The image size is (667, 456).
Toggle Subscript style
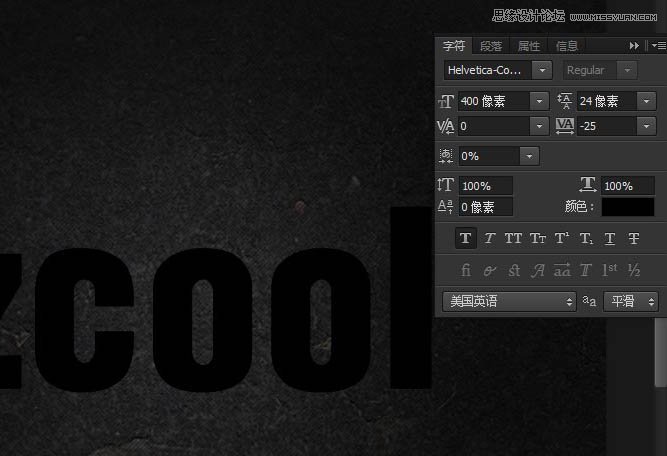[x=586, y=238]
